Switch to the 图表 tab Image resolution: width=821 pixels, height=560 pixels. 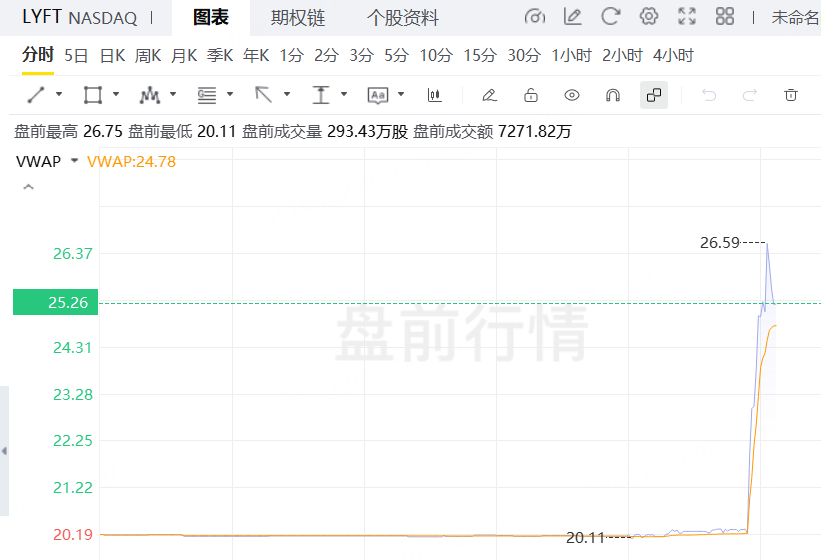pos(210,17)
